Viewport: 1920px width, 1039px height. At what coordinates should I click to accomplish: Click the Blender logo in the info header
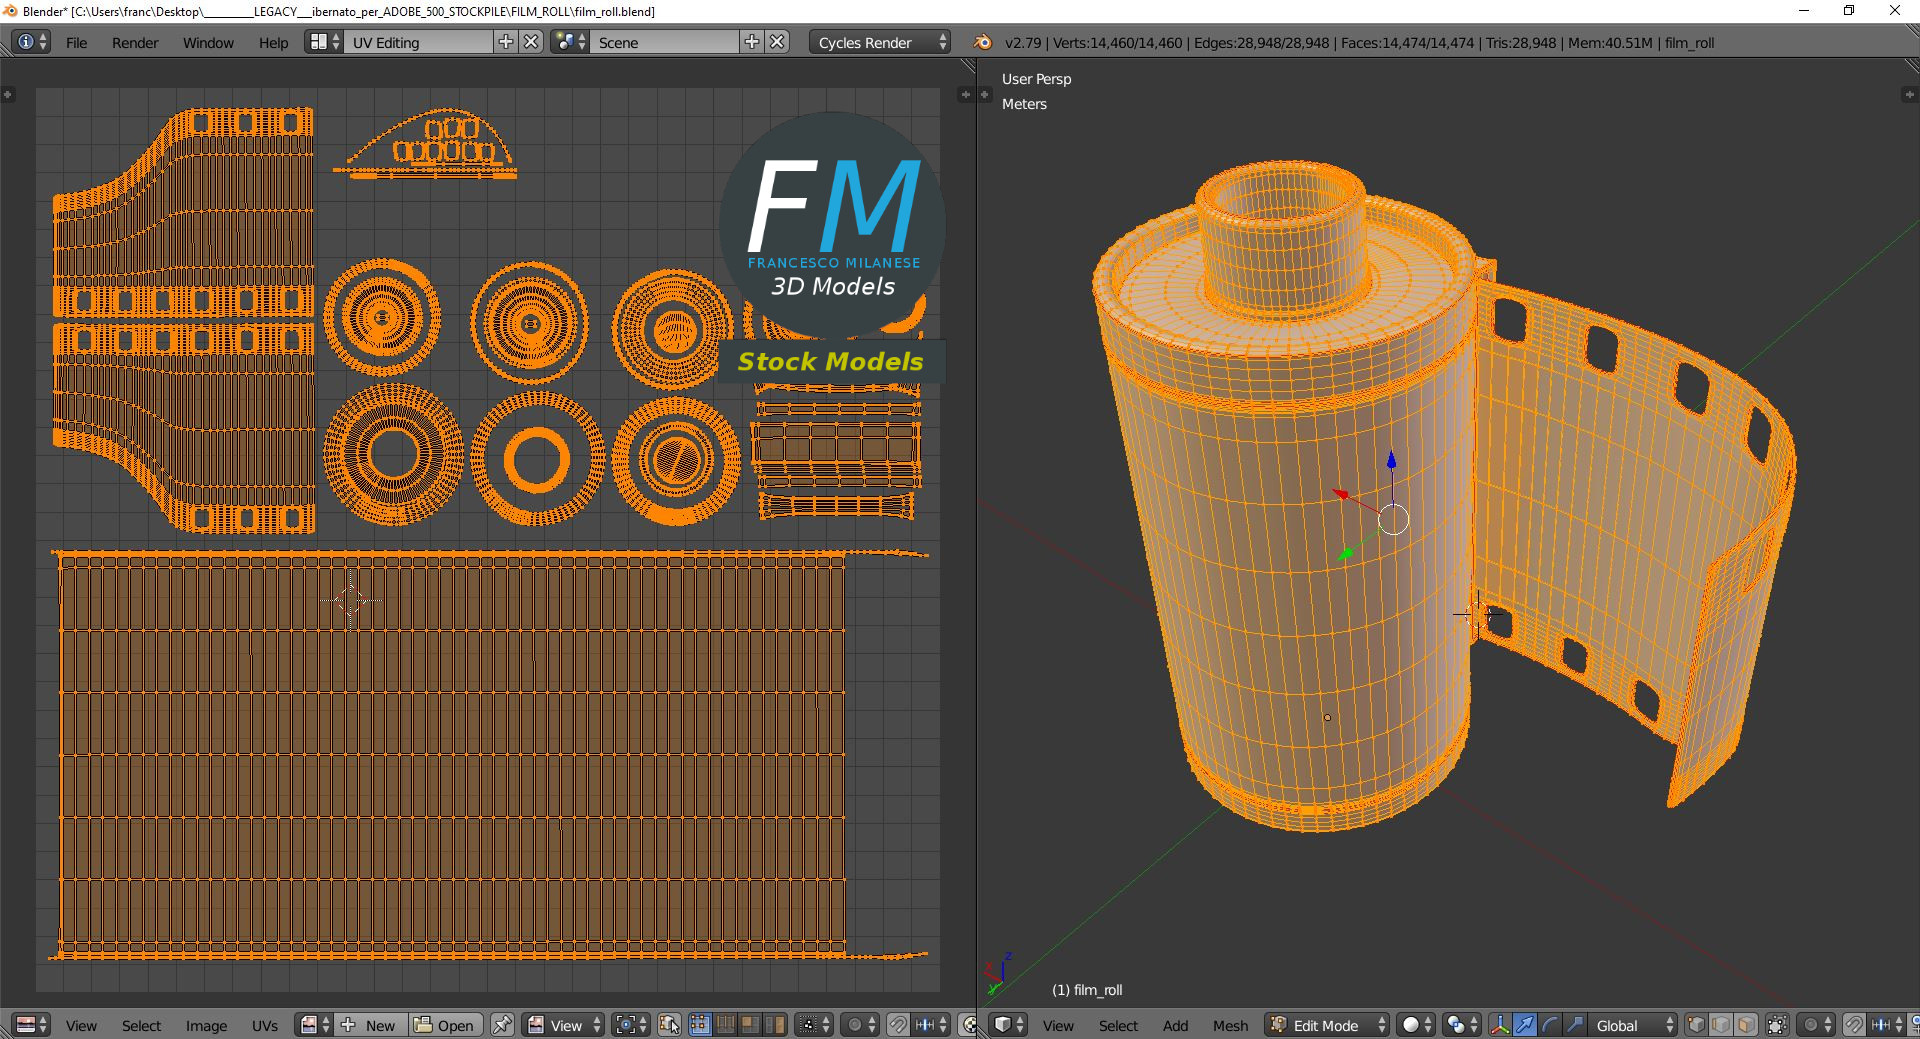(983, 42)
